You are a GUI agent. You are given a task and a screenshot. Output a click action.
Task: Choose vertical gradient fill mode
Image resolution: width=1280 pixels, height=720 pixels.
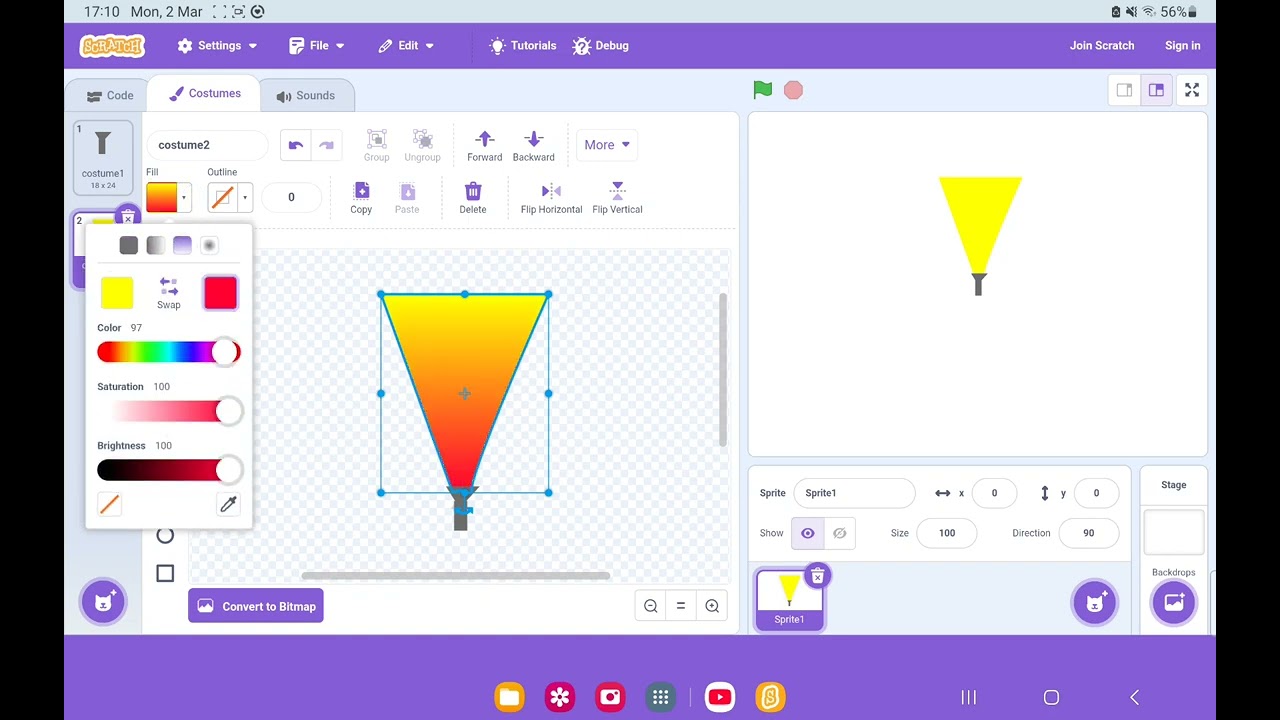pyautogui.click(x=182, y=245)
